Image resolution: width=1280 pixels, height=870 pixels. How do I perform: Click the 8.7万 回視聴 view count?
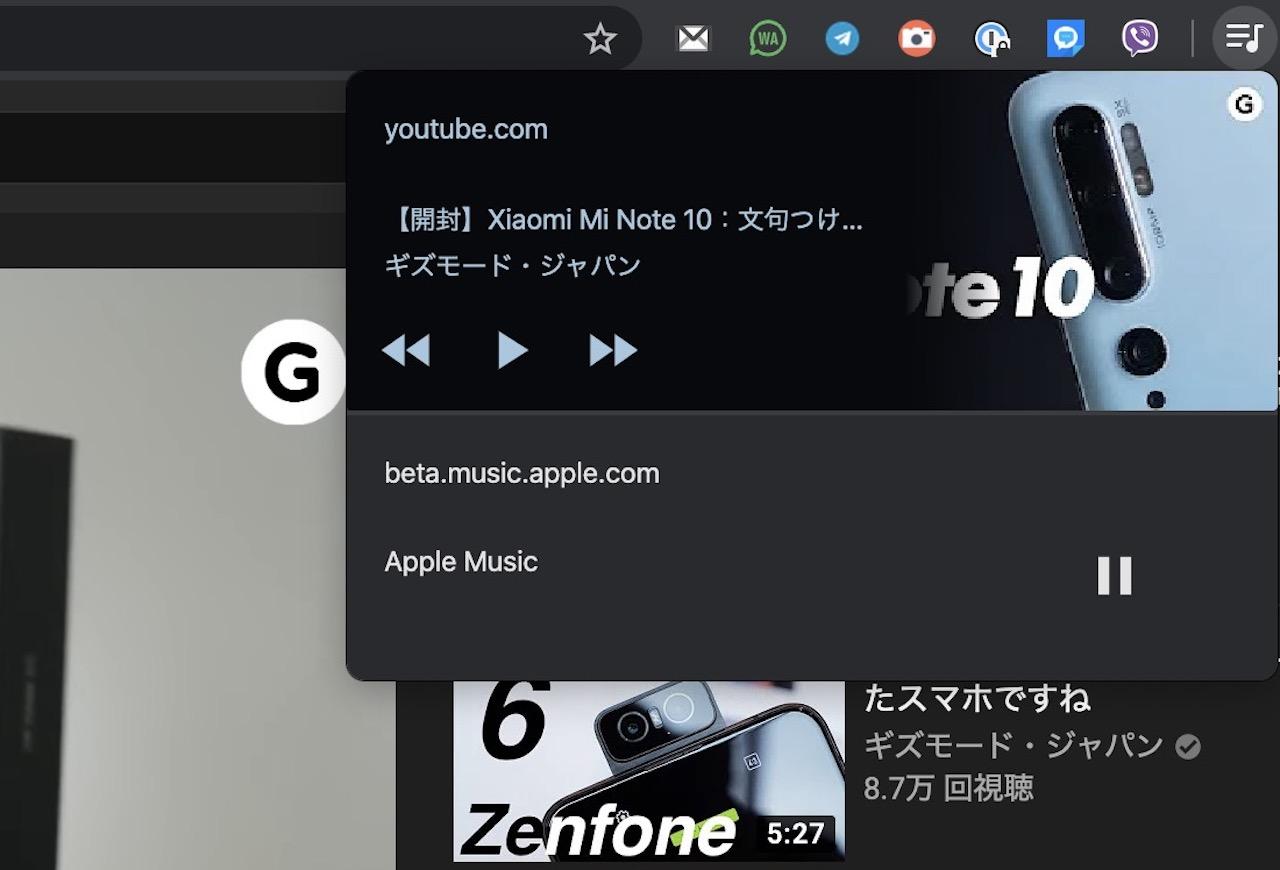pos(948,789)
